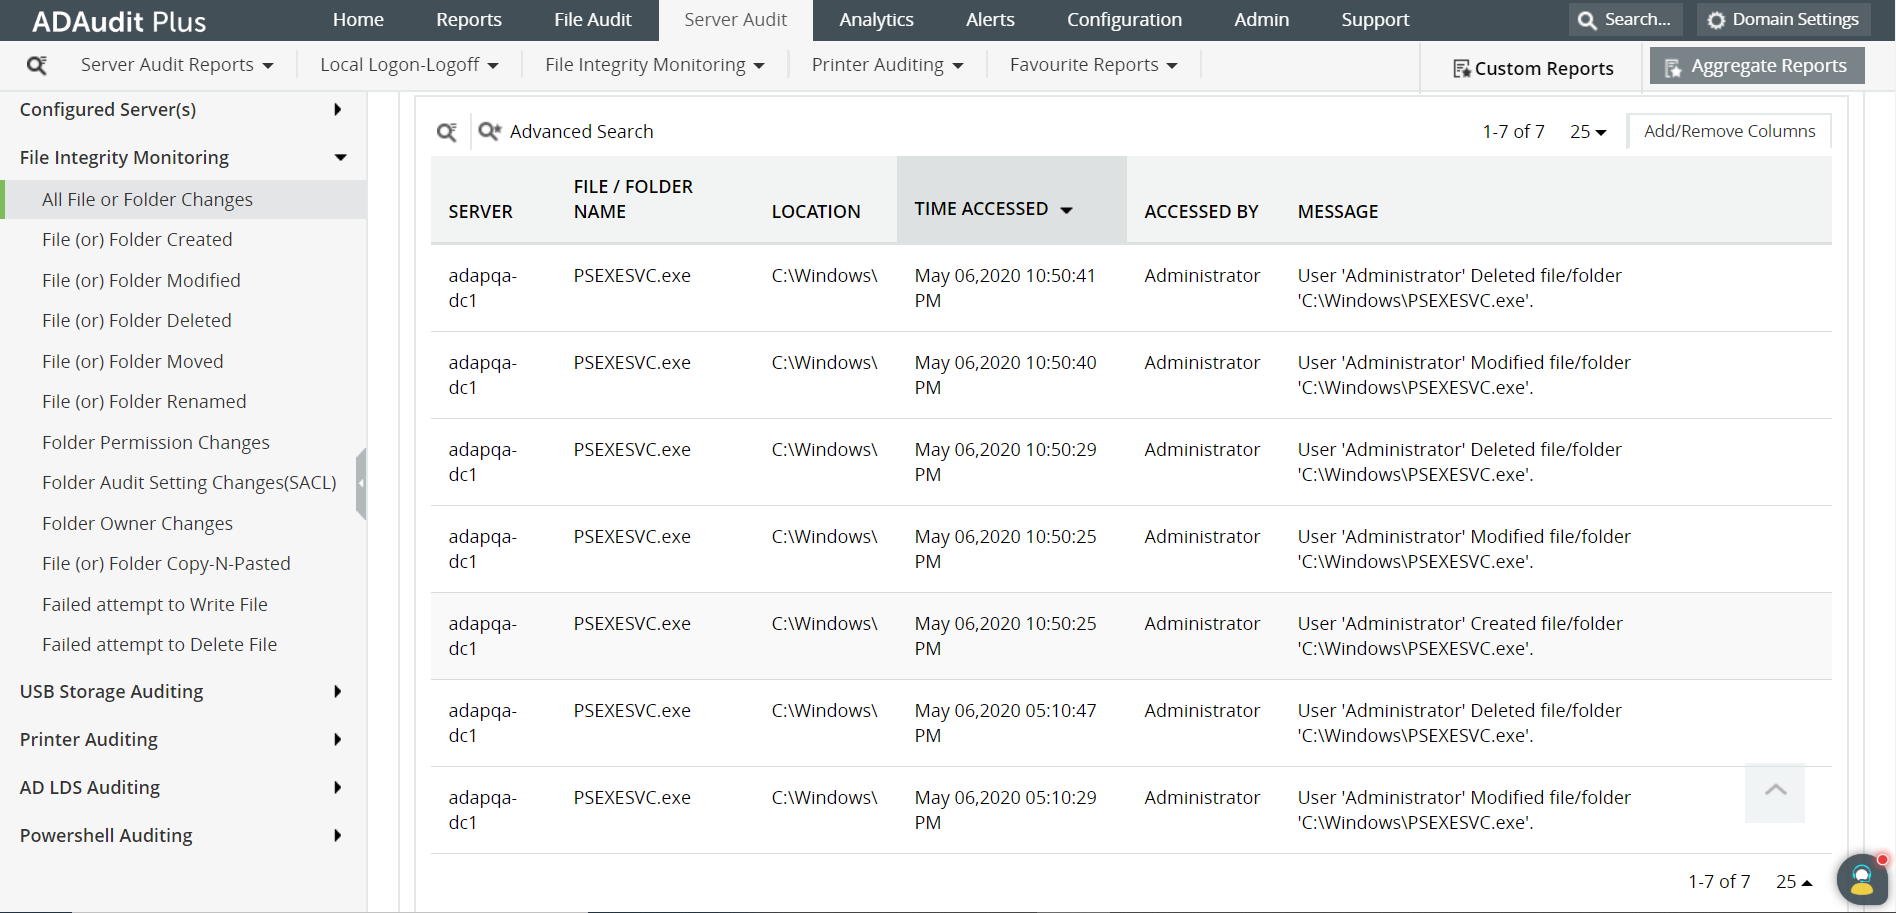The image size is (1896, 913).
Task: Collapse the left sidebar panel handle
Action: click(x=361, y=484)
